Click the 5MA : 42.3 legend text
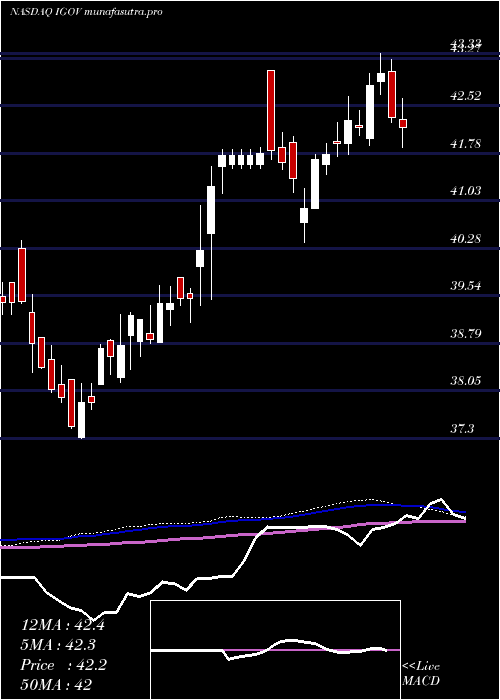This screenshot has width=500, height=700. [58, 645]
